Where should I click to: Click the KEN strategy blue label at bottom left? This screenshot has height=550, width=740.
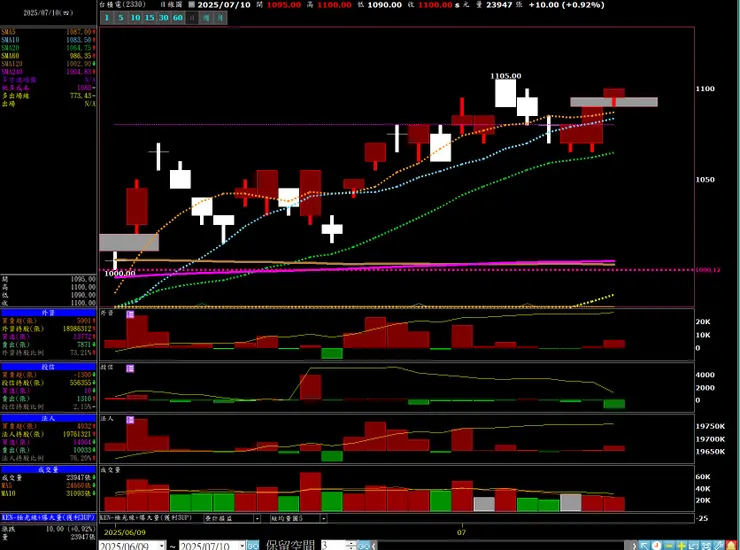(48, 517)
